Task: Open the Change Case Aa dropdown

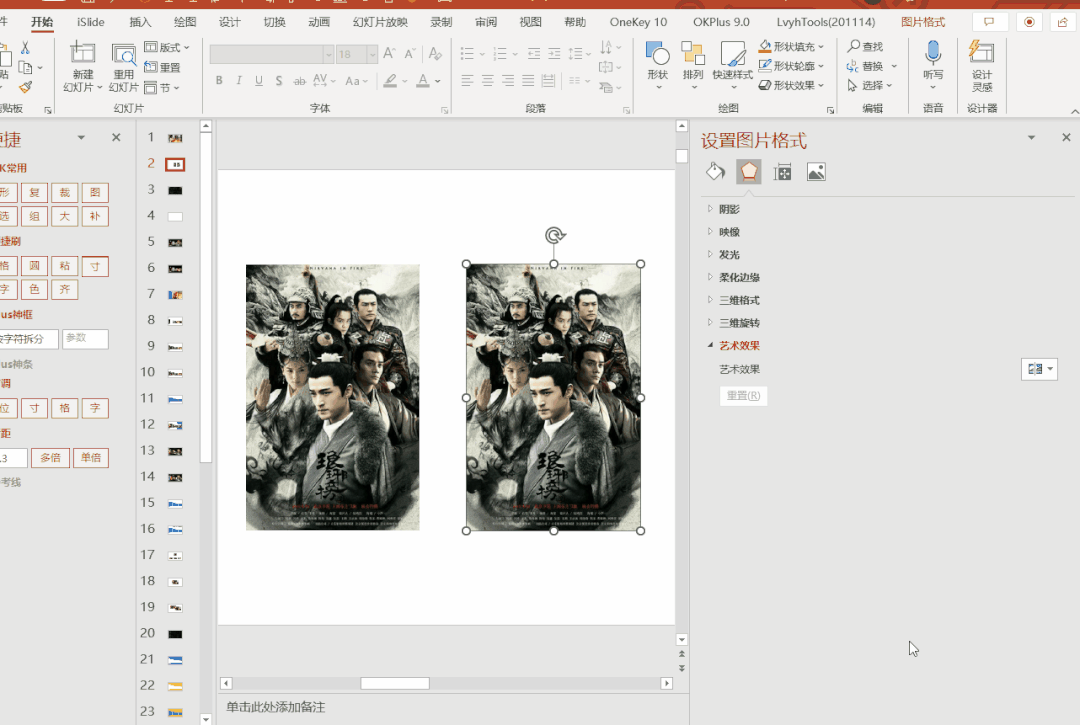Action: click(x=356, y=81)
